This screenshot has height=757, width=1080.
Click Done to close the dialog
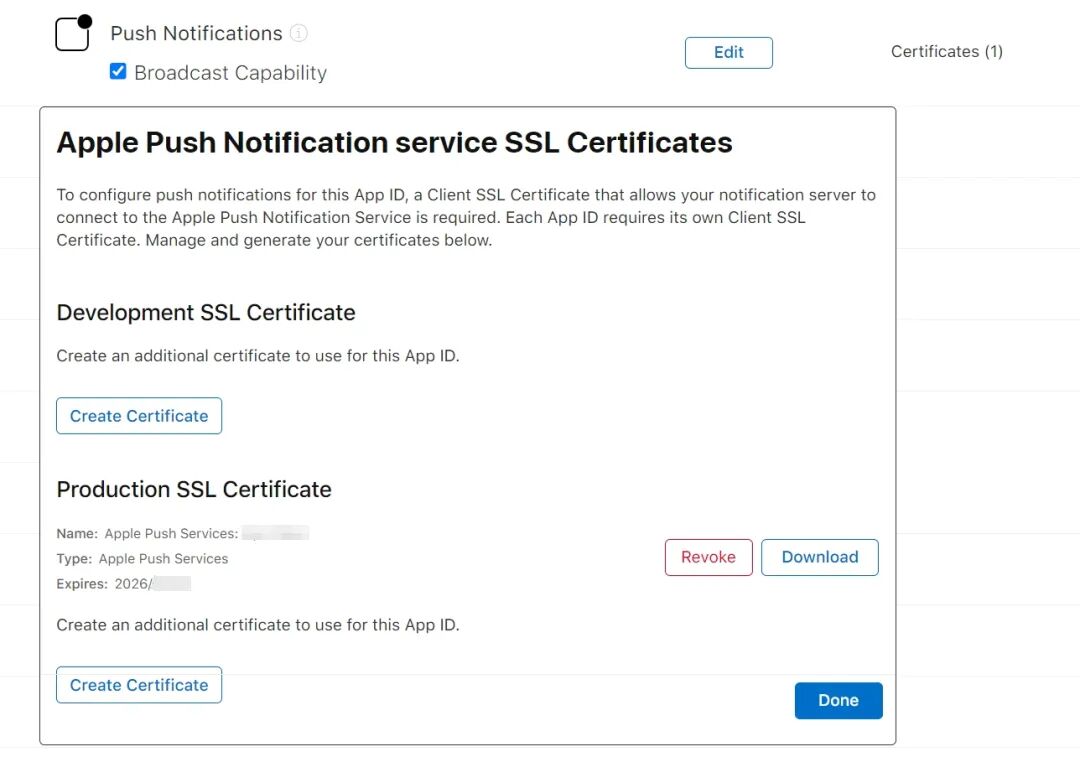[838, 701]
